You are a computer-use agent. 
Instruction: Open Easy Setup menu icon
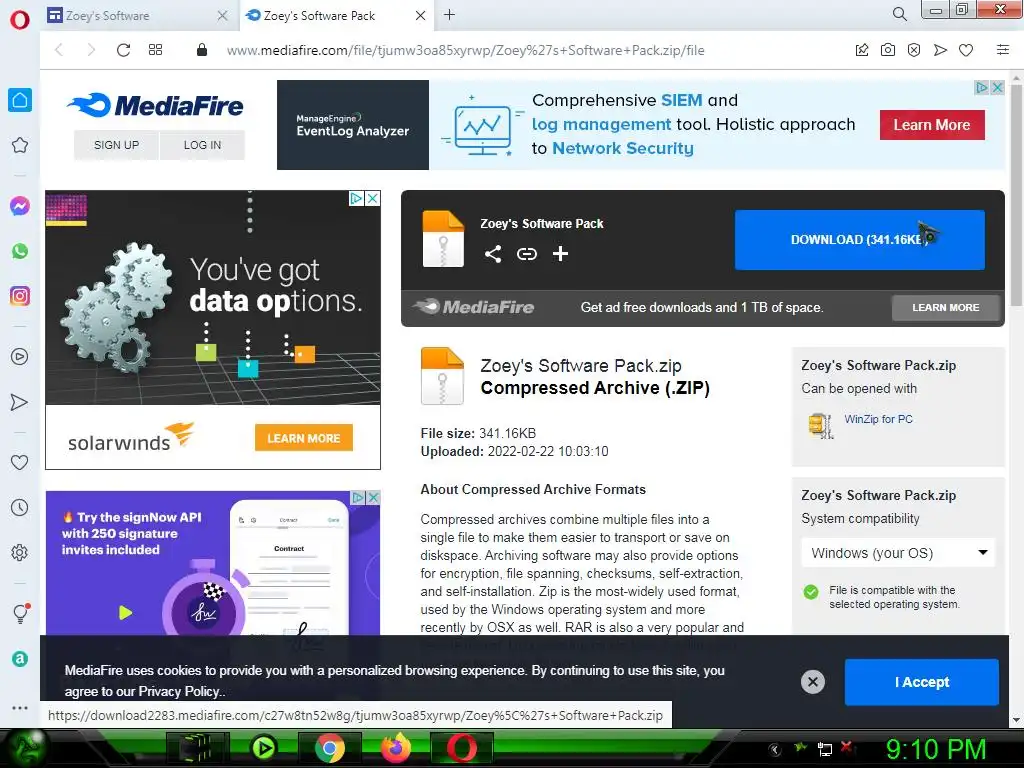coord(1003,50)
